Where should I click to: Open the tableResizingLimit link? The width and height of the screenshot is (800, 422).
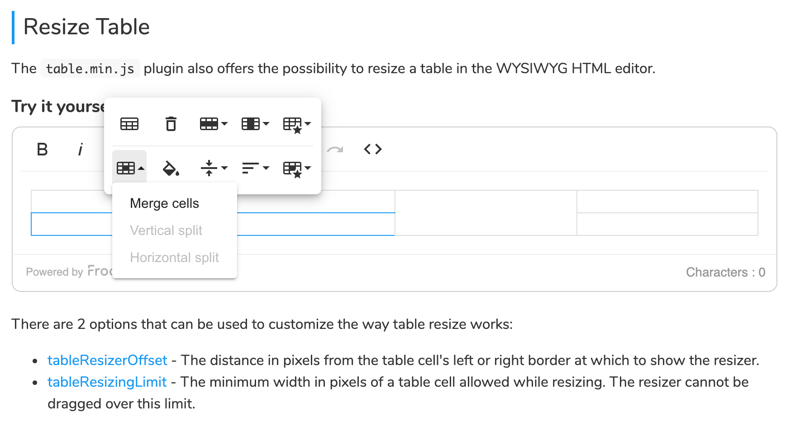(x=107, y=382)
